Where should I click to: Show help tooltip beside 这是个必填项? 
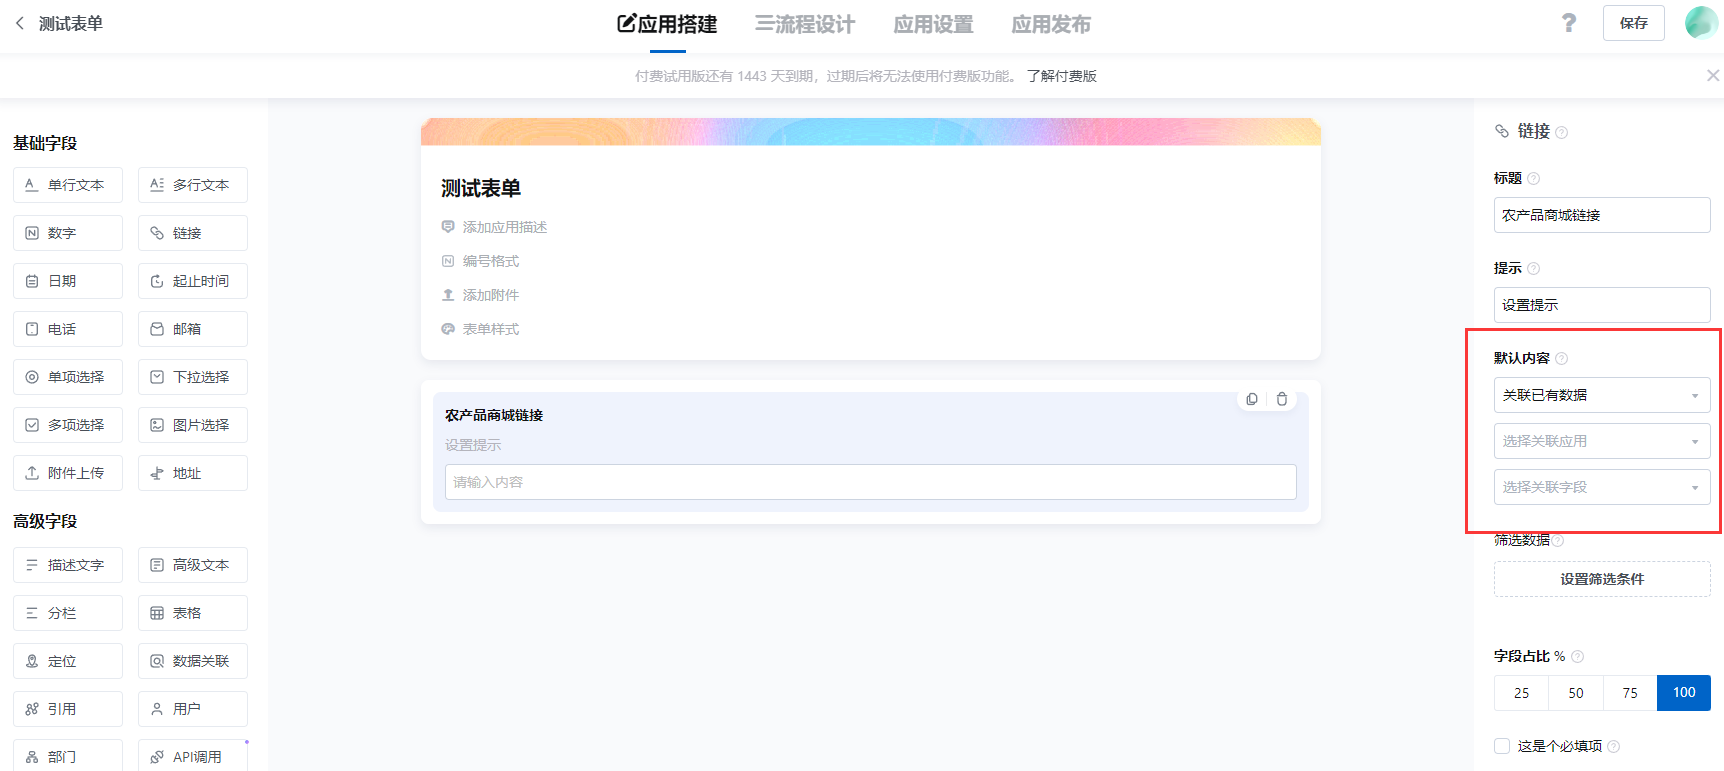(x=1614, y=747)
